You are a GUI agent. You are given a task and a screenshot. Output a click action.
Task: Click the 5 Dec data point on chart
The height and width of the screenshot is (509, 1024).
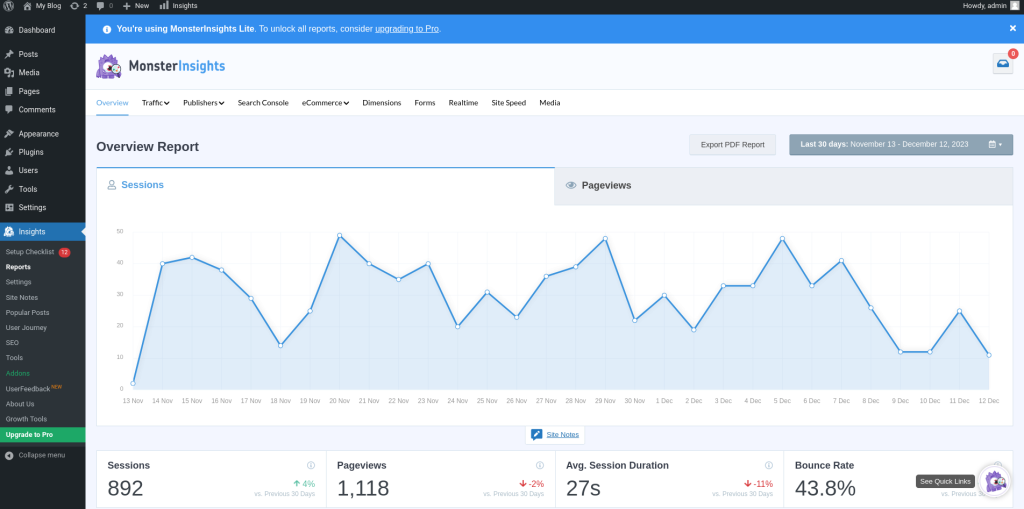(x=782, y=238)
